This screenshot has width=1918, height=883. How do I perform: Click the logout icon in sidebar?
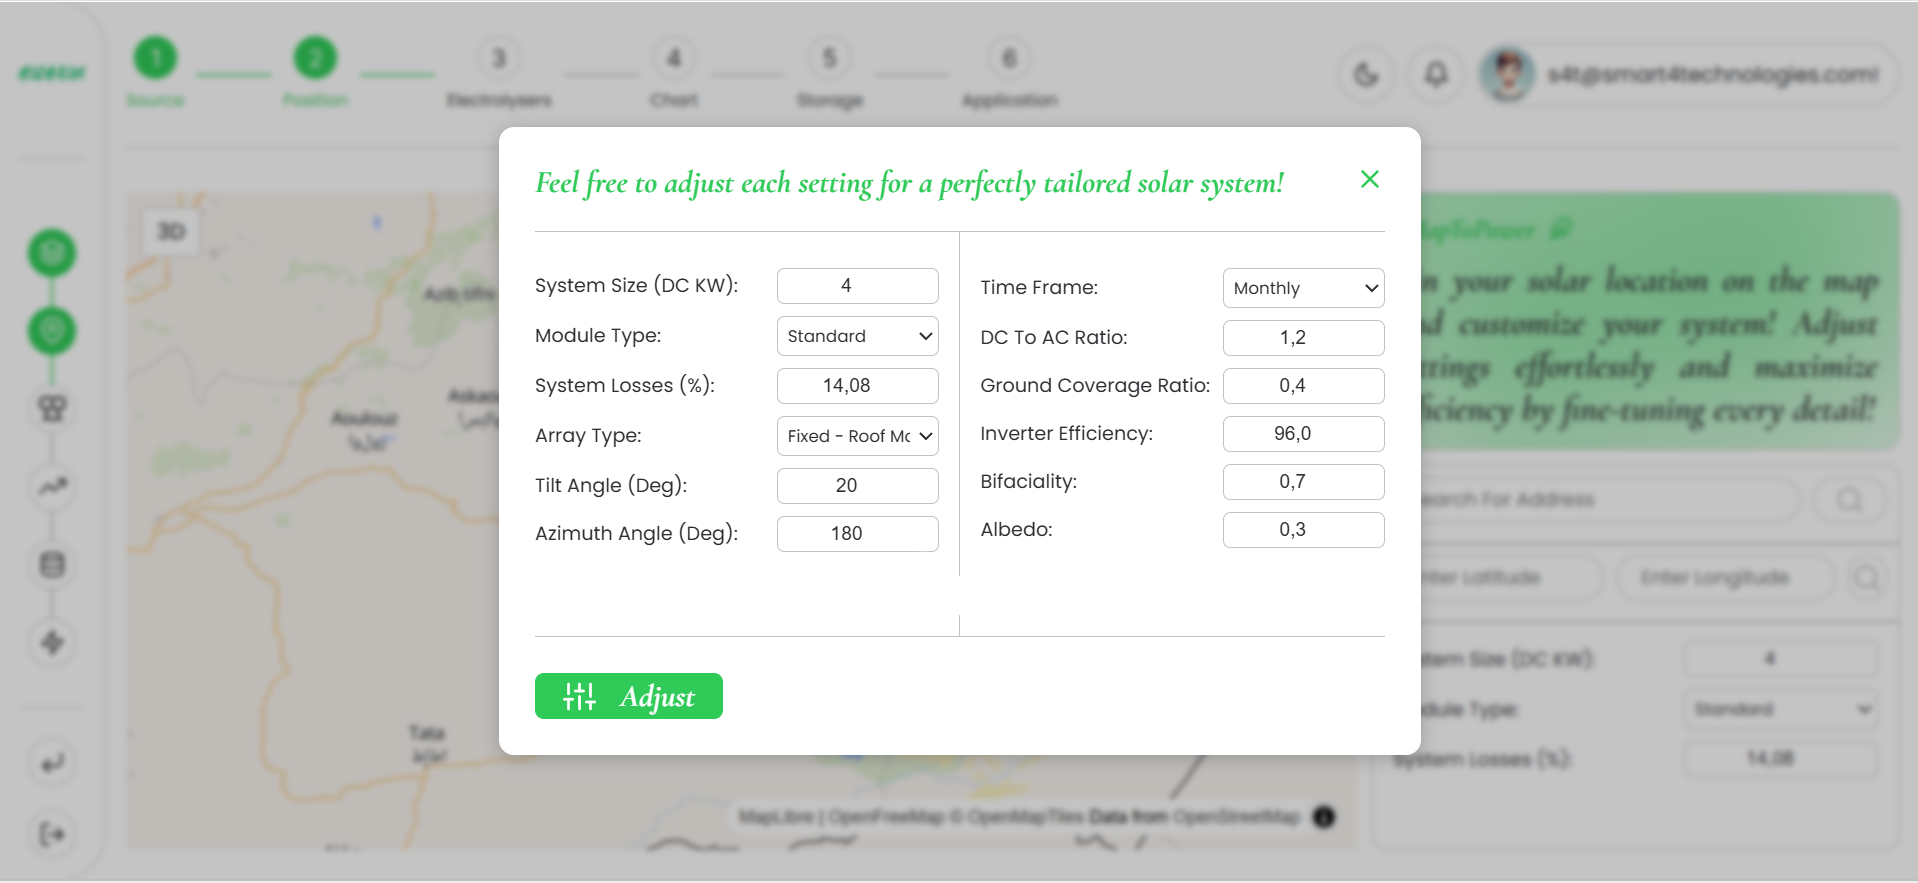click(52, 834)
